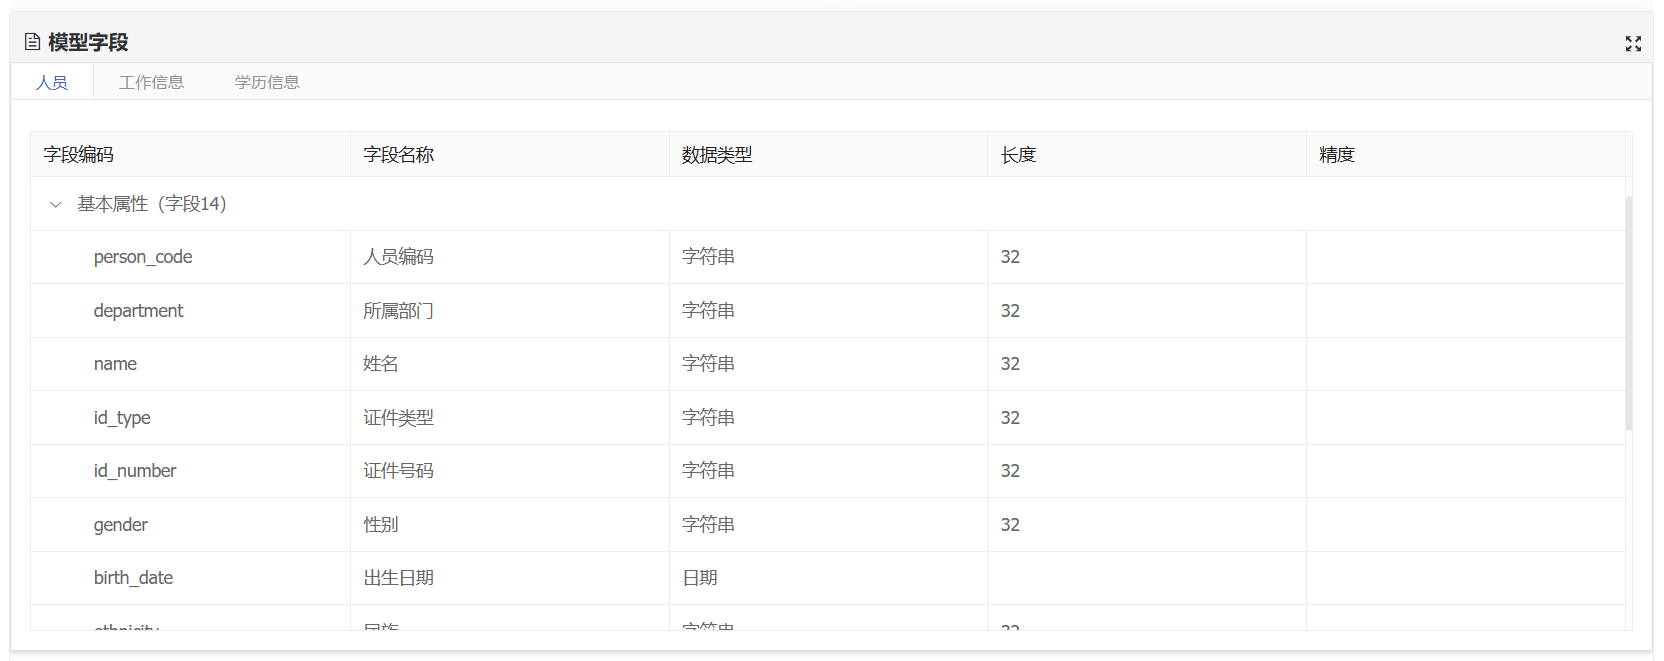Switch to the 工作信息 tab

(x=151, y=82)
